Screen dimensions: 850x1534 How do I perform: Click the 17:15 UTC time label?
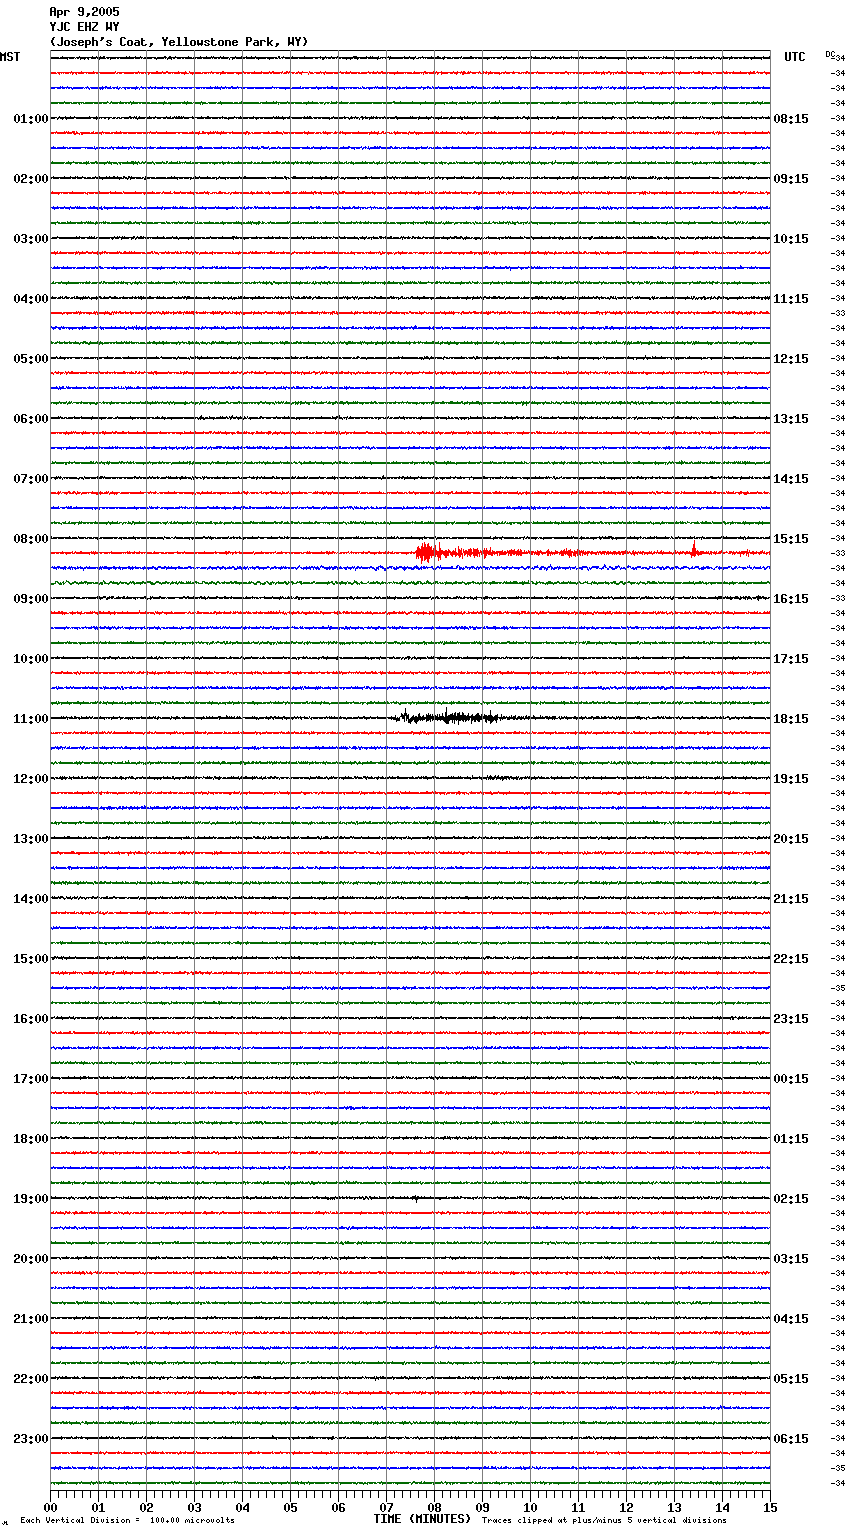click(x=791, y=659)
